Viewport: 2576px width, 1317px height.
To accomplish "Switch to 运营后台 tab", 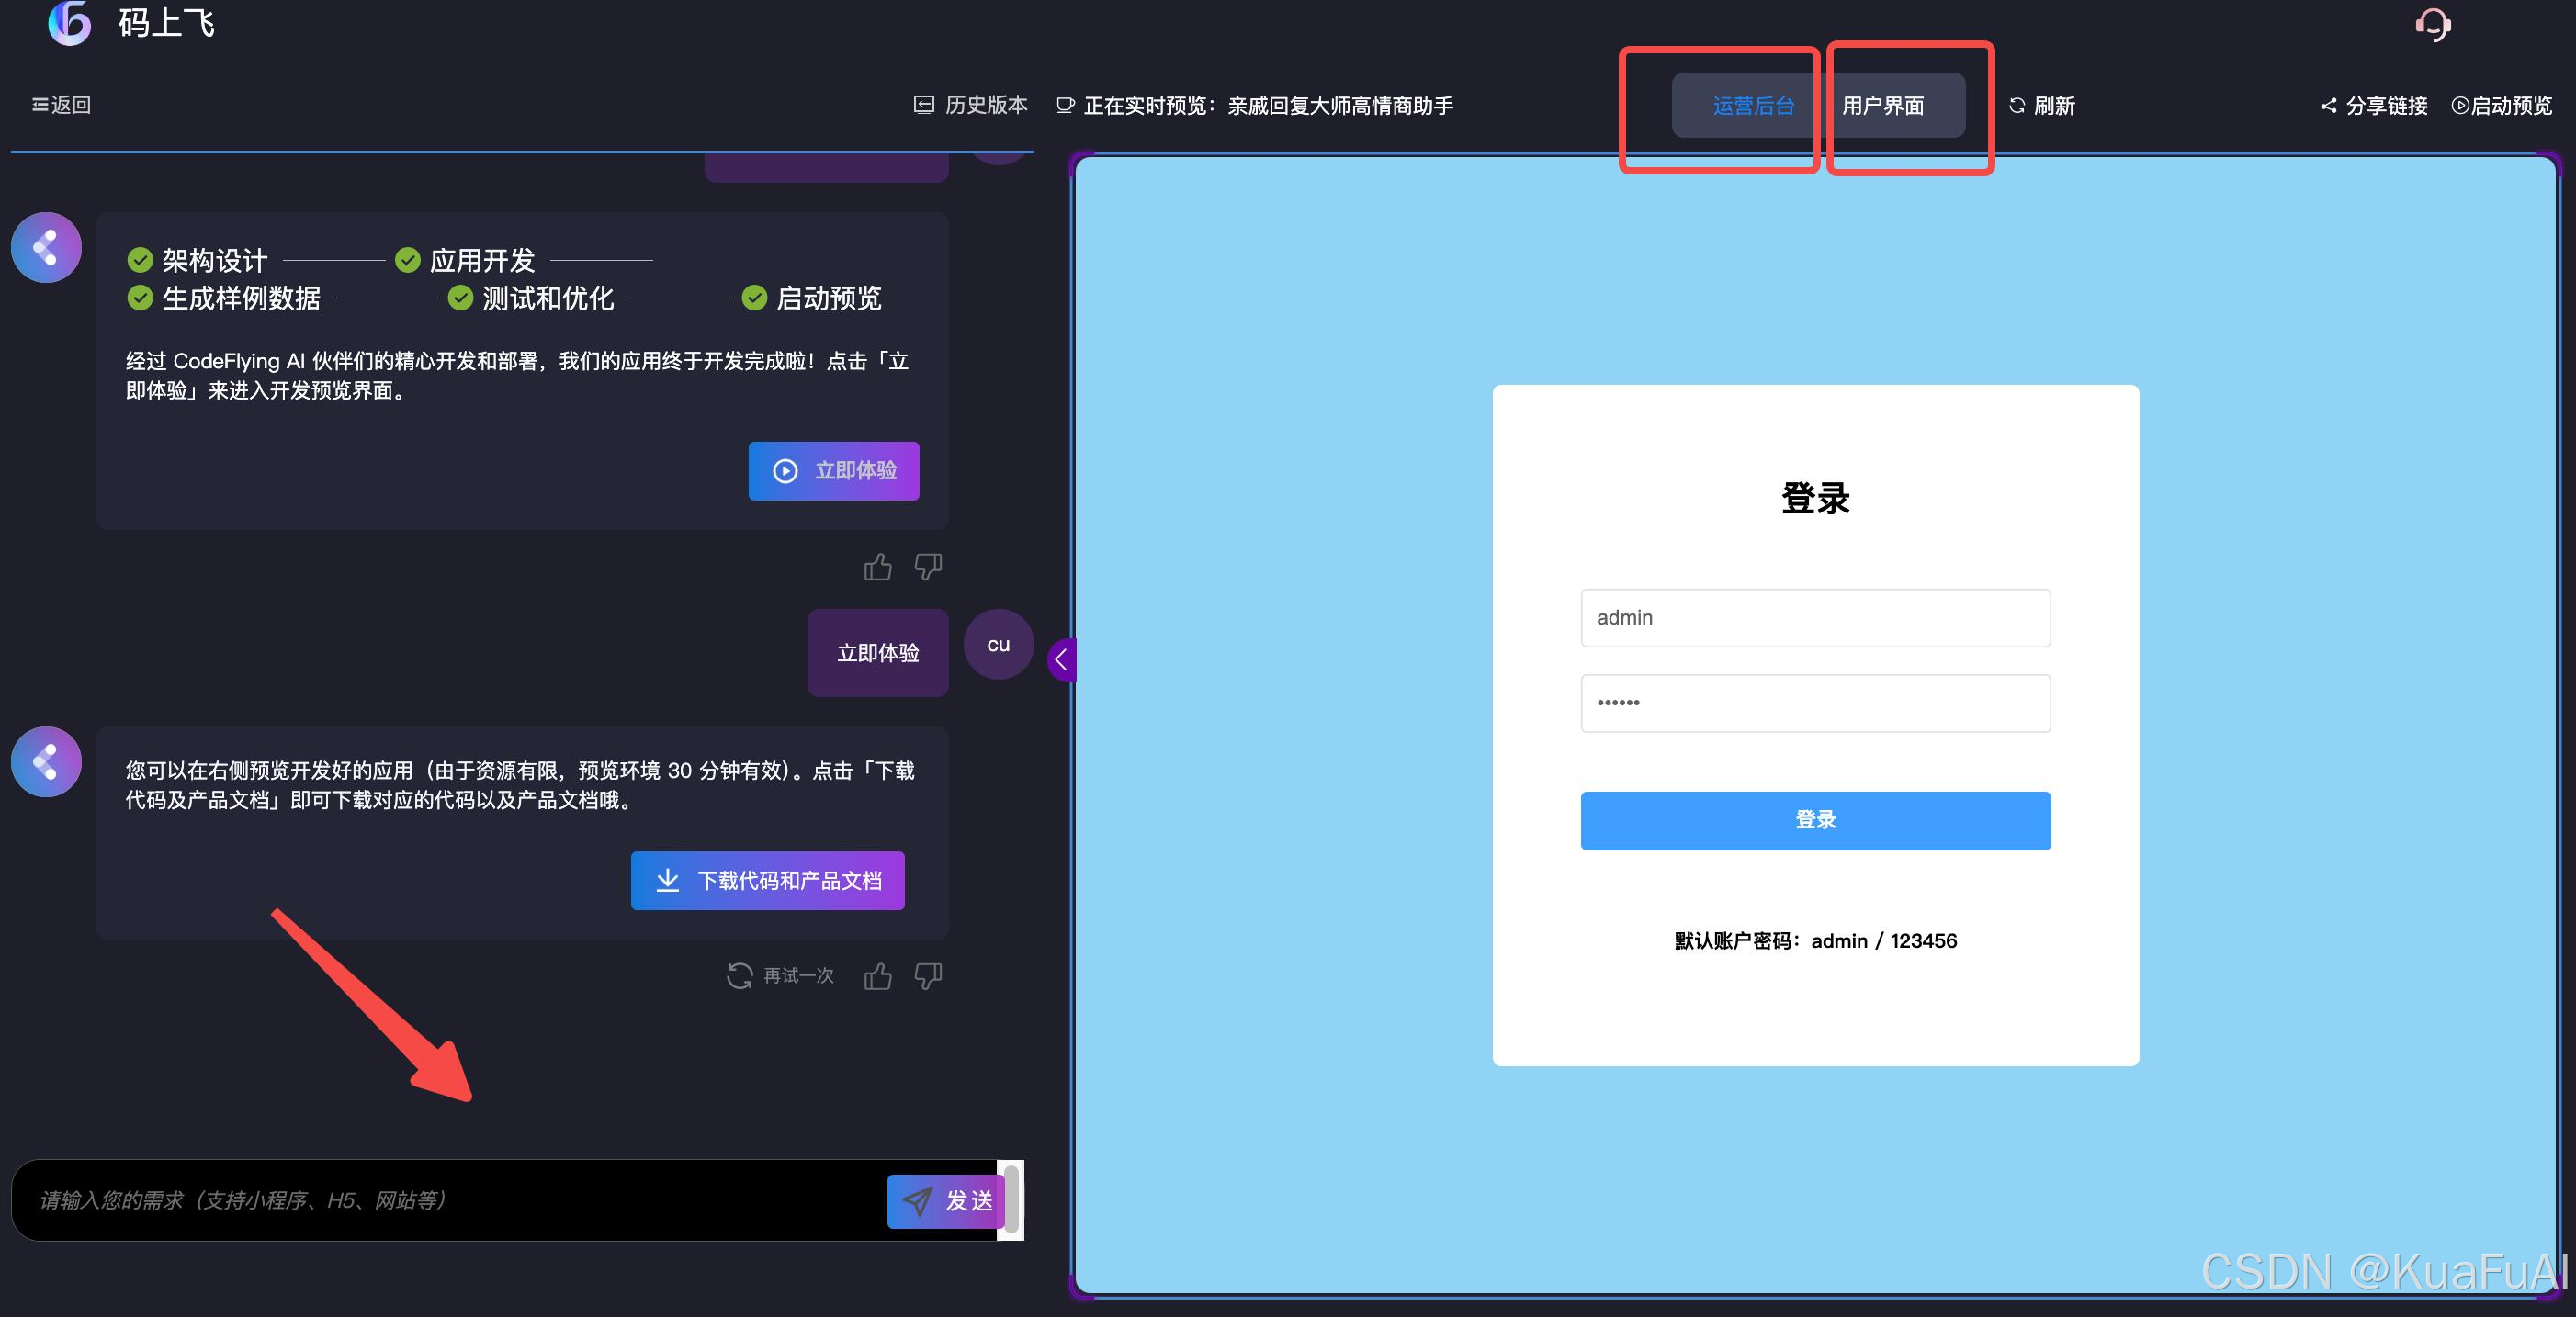I will [x=1752, y=105].
